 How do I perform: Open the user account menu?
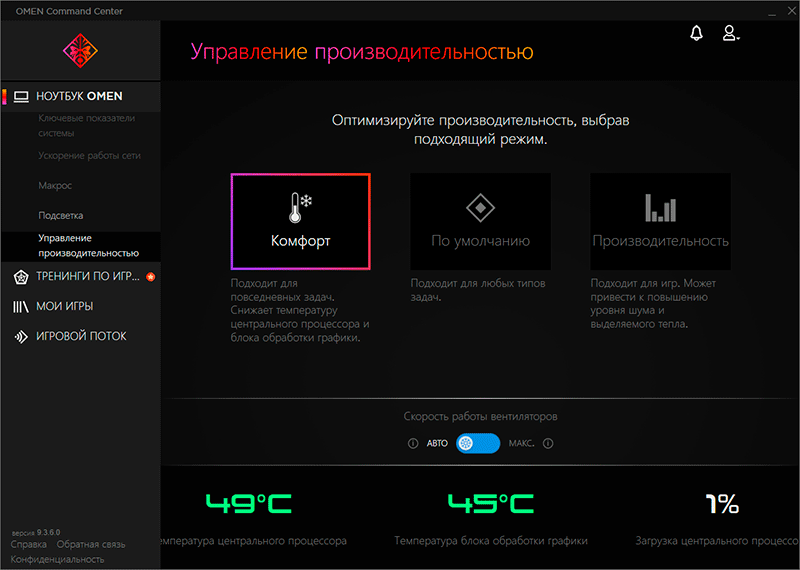[731, 33]
